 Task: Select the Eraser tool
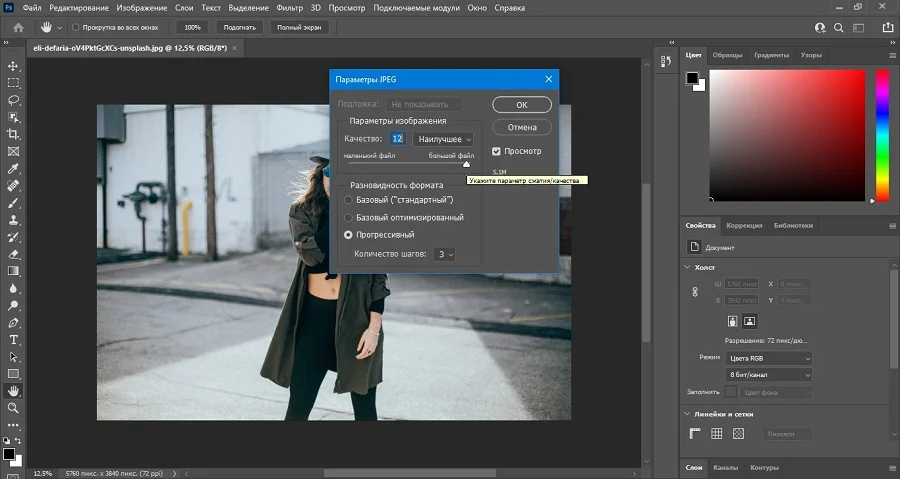[x=13, y=254]
